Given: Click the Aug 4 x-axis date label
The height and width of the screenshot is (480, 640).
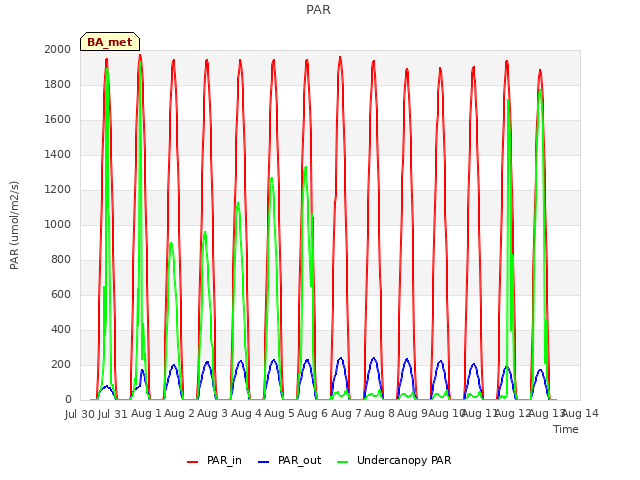Looking at the screenshot, I should (246, 414).
